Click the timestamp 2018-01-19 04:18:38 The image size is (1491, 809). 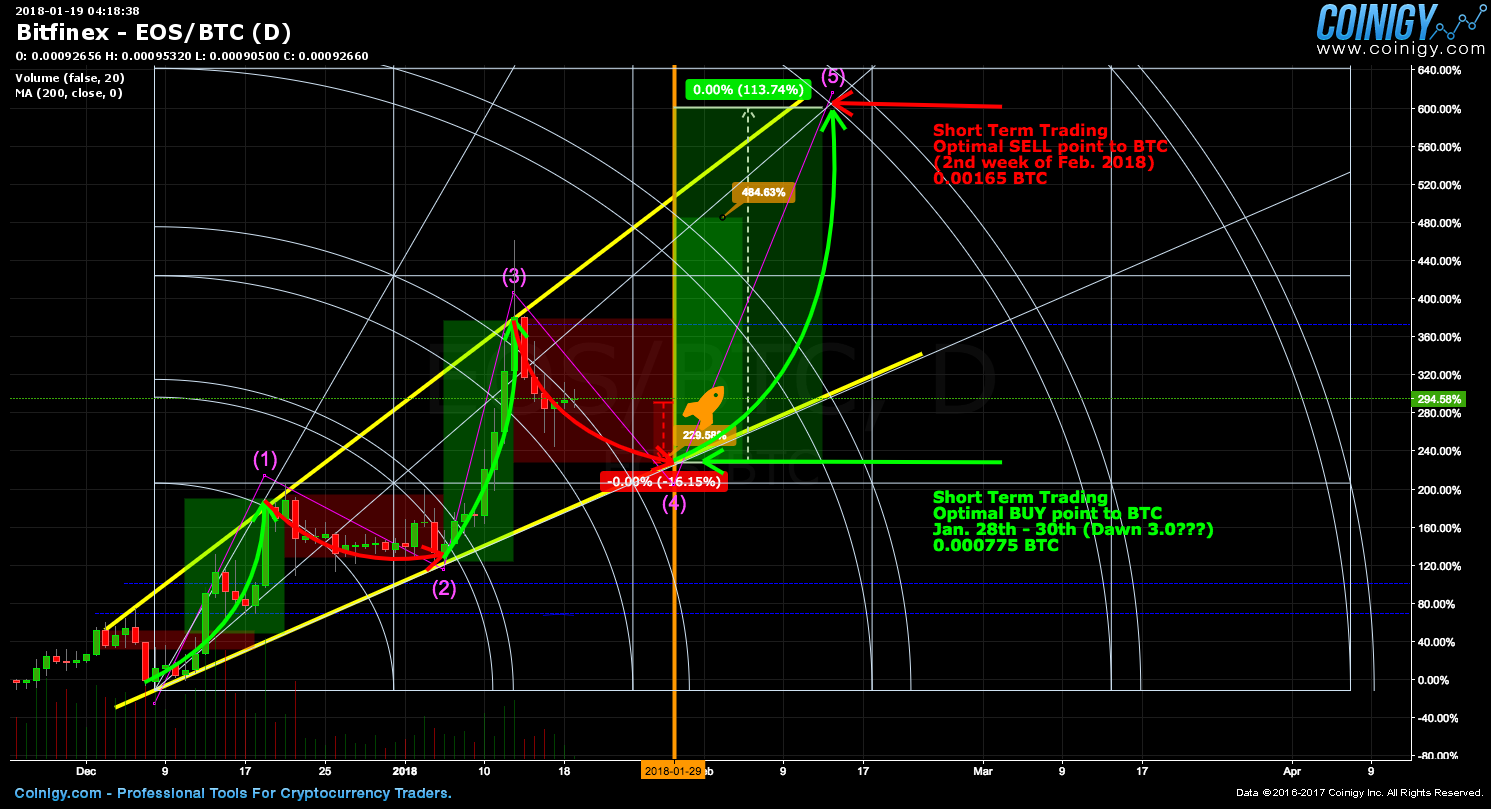click(x=77, y=10)
